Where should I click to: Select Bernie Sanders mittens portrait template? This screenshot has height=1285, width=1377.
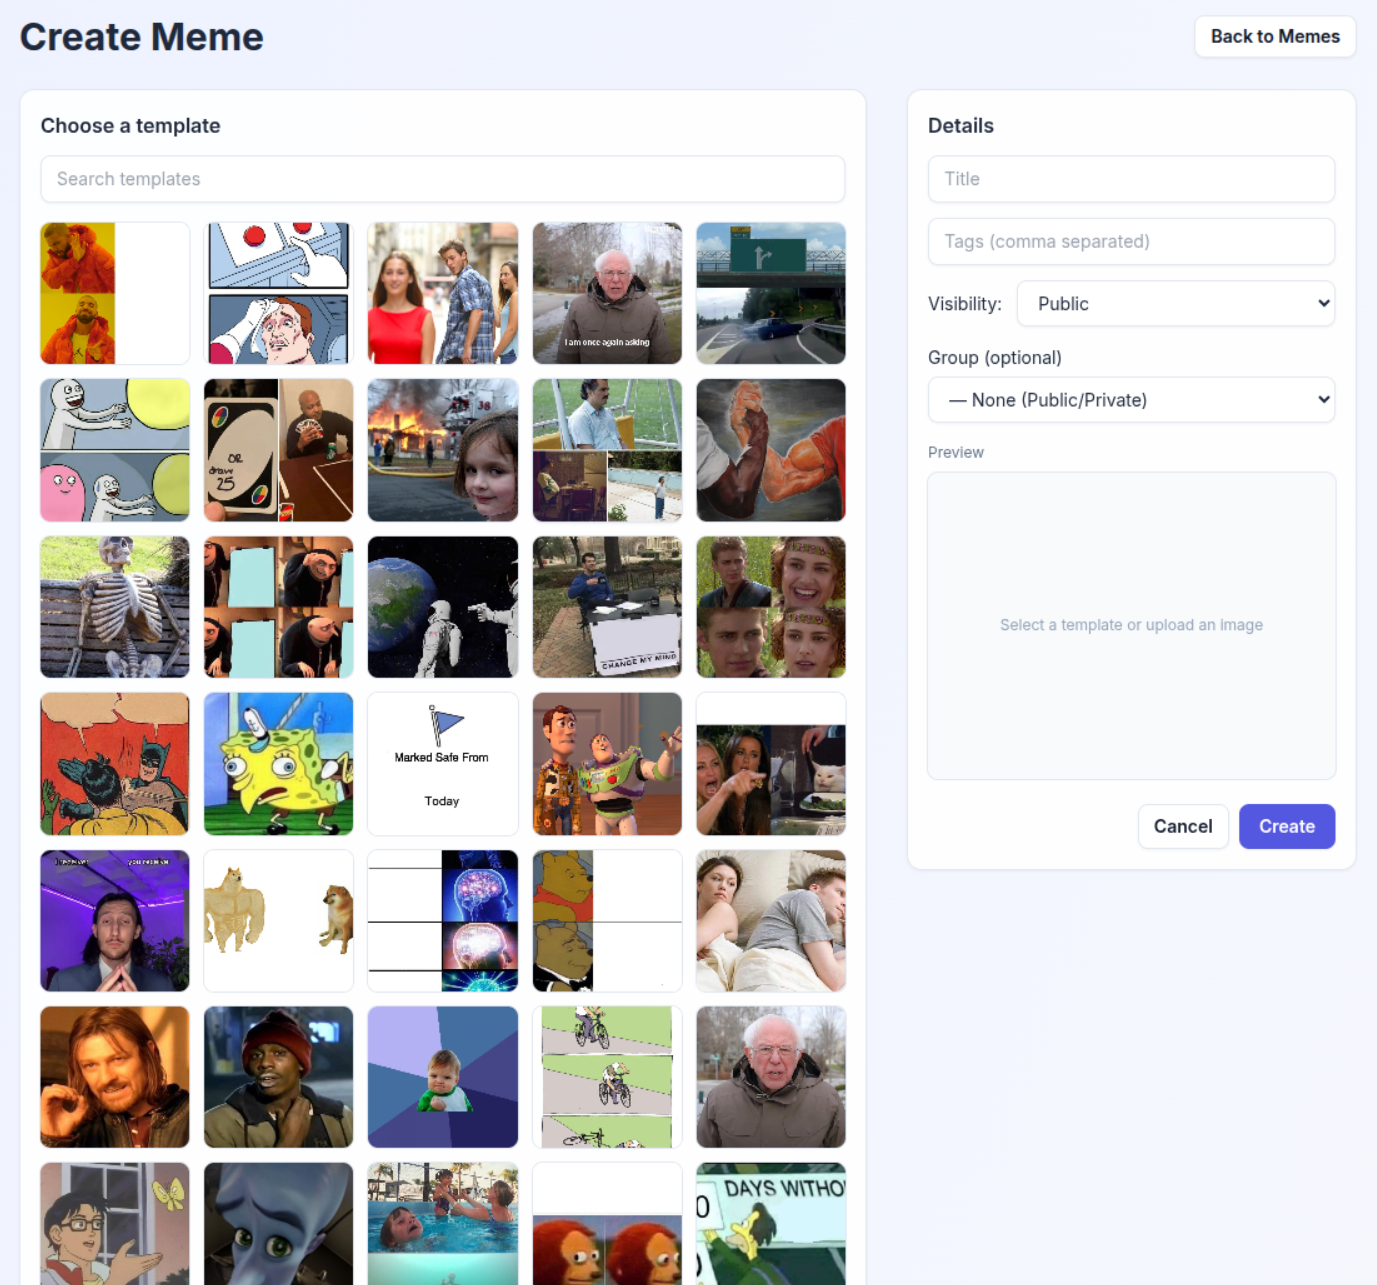771,1077
